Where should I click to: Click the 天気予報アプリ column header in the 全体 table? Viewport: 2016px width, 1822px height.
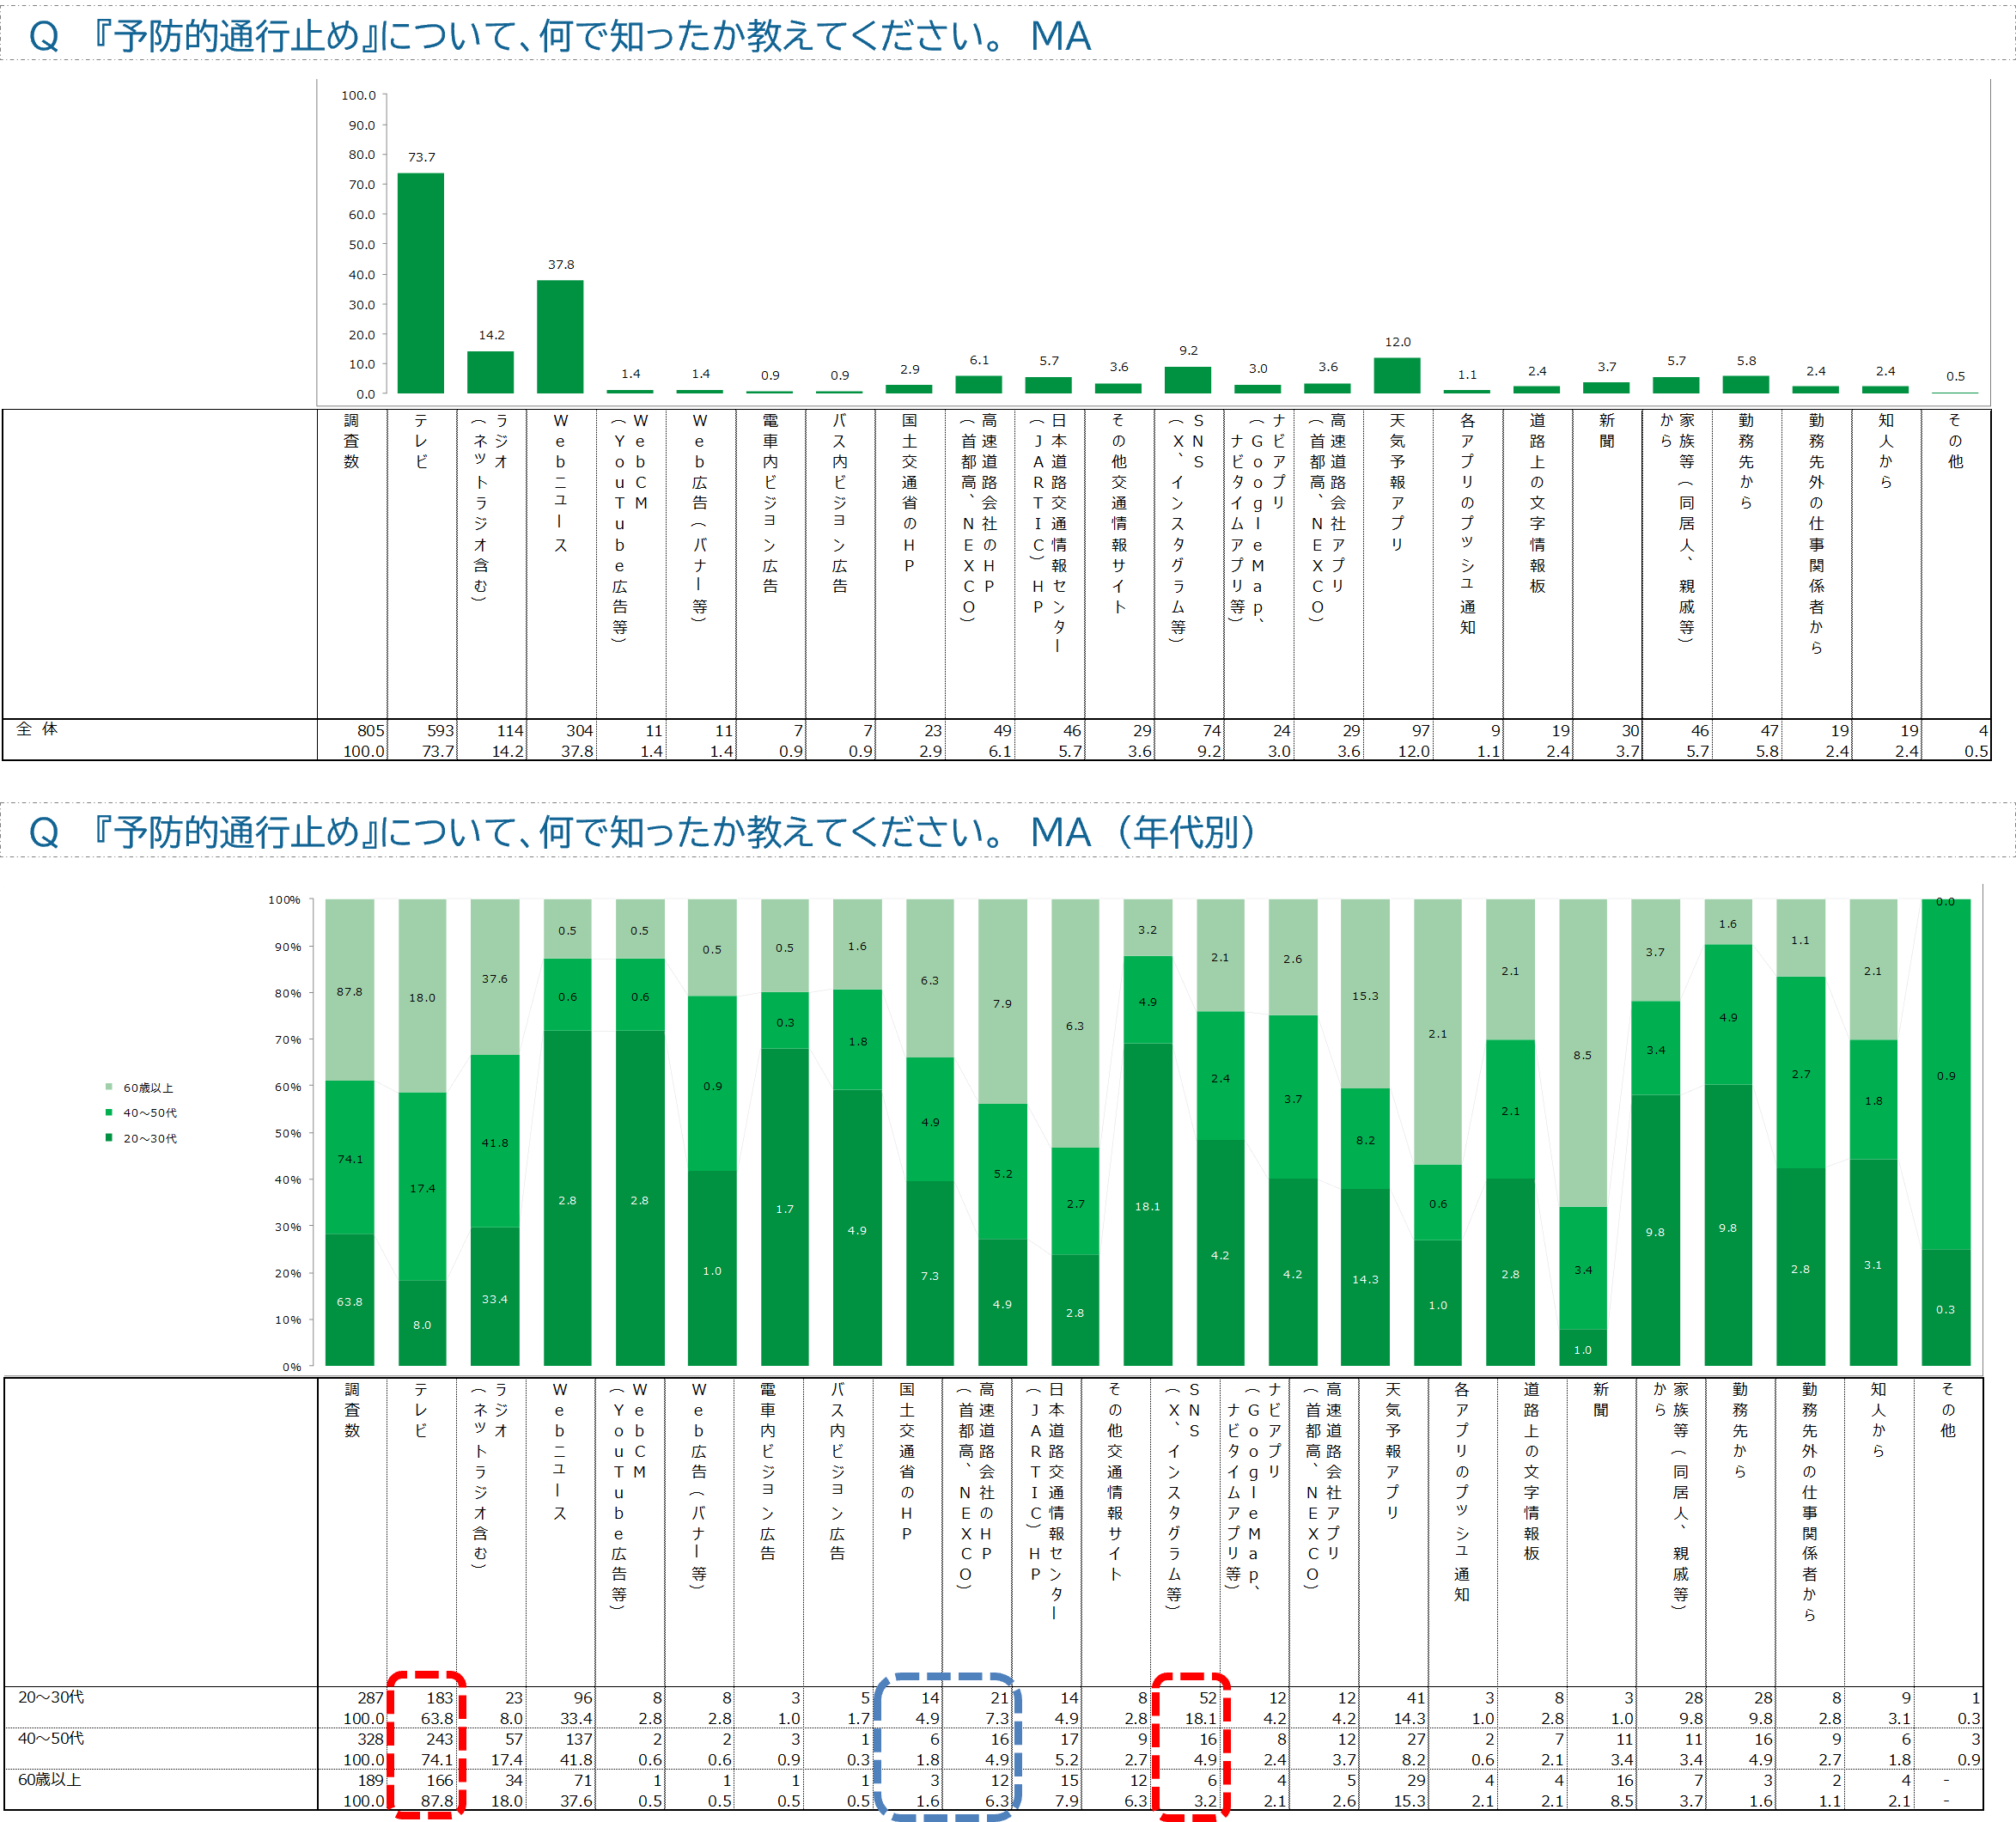tap(1397, 482)
